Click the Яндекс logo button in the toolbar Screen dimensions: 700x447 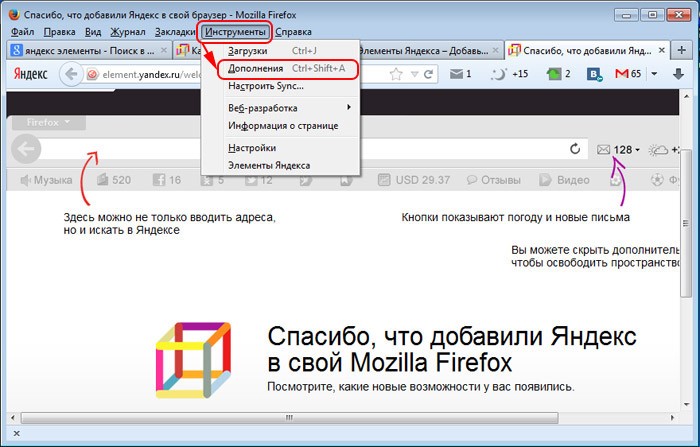(30, 74)
